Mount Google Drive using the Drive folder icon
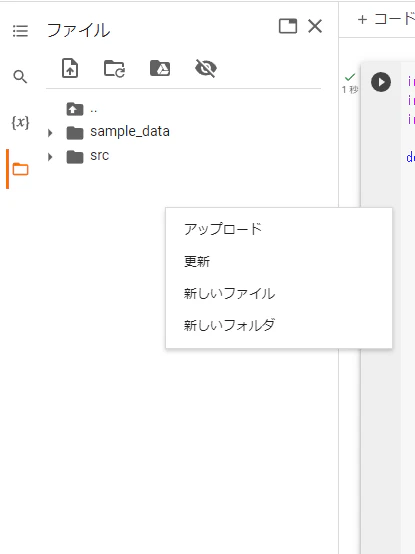 160,68
